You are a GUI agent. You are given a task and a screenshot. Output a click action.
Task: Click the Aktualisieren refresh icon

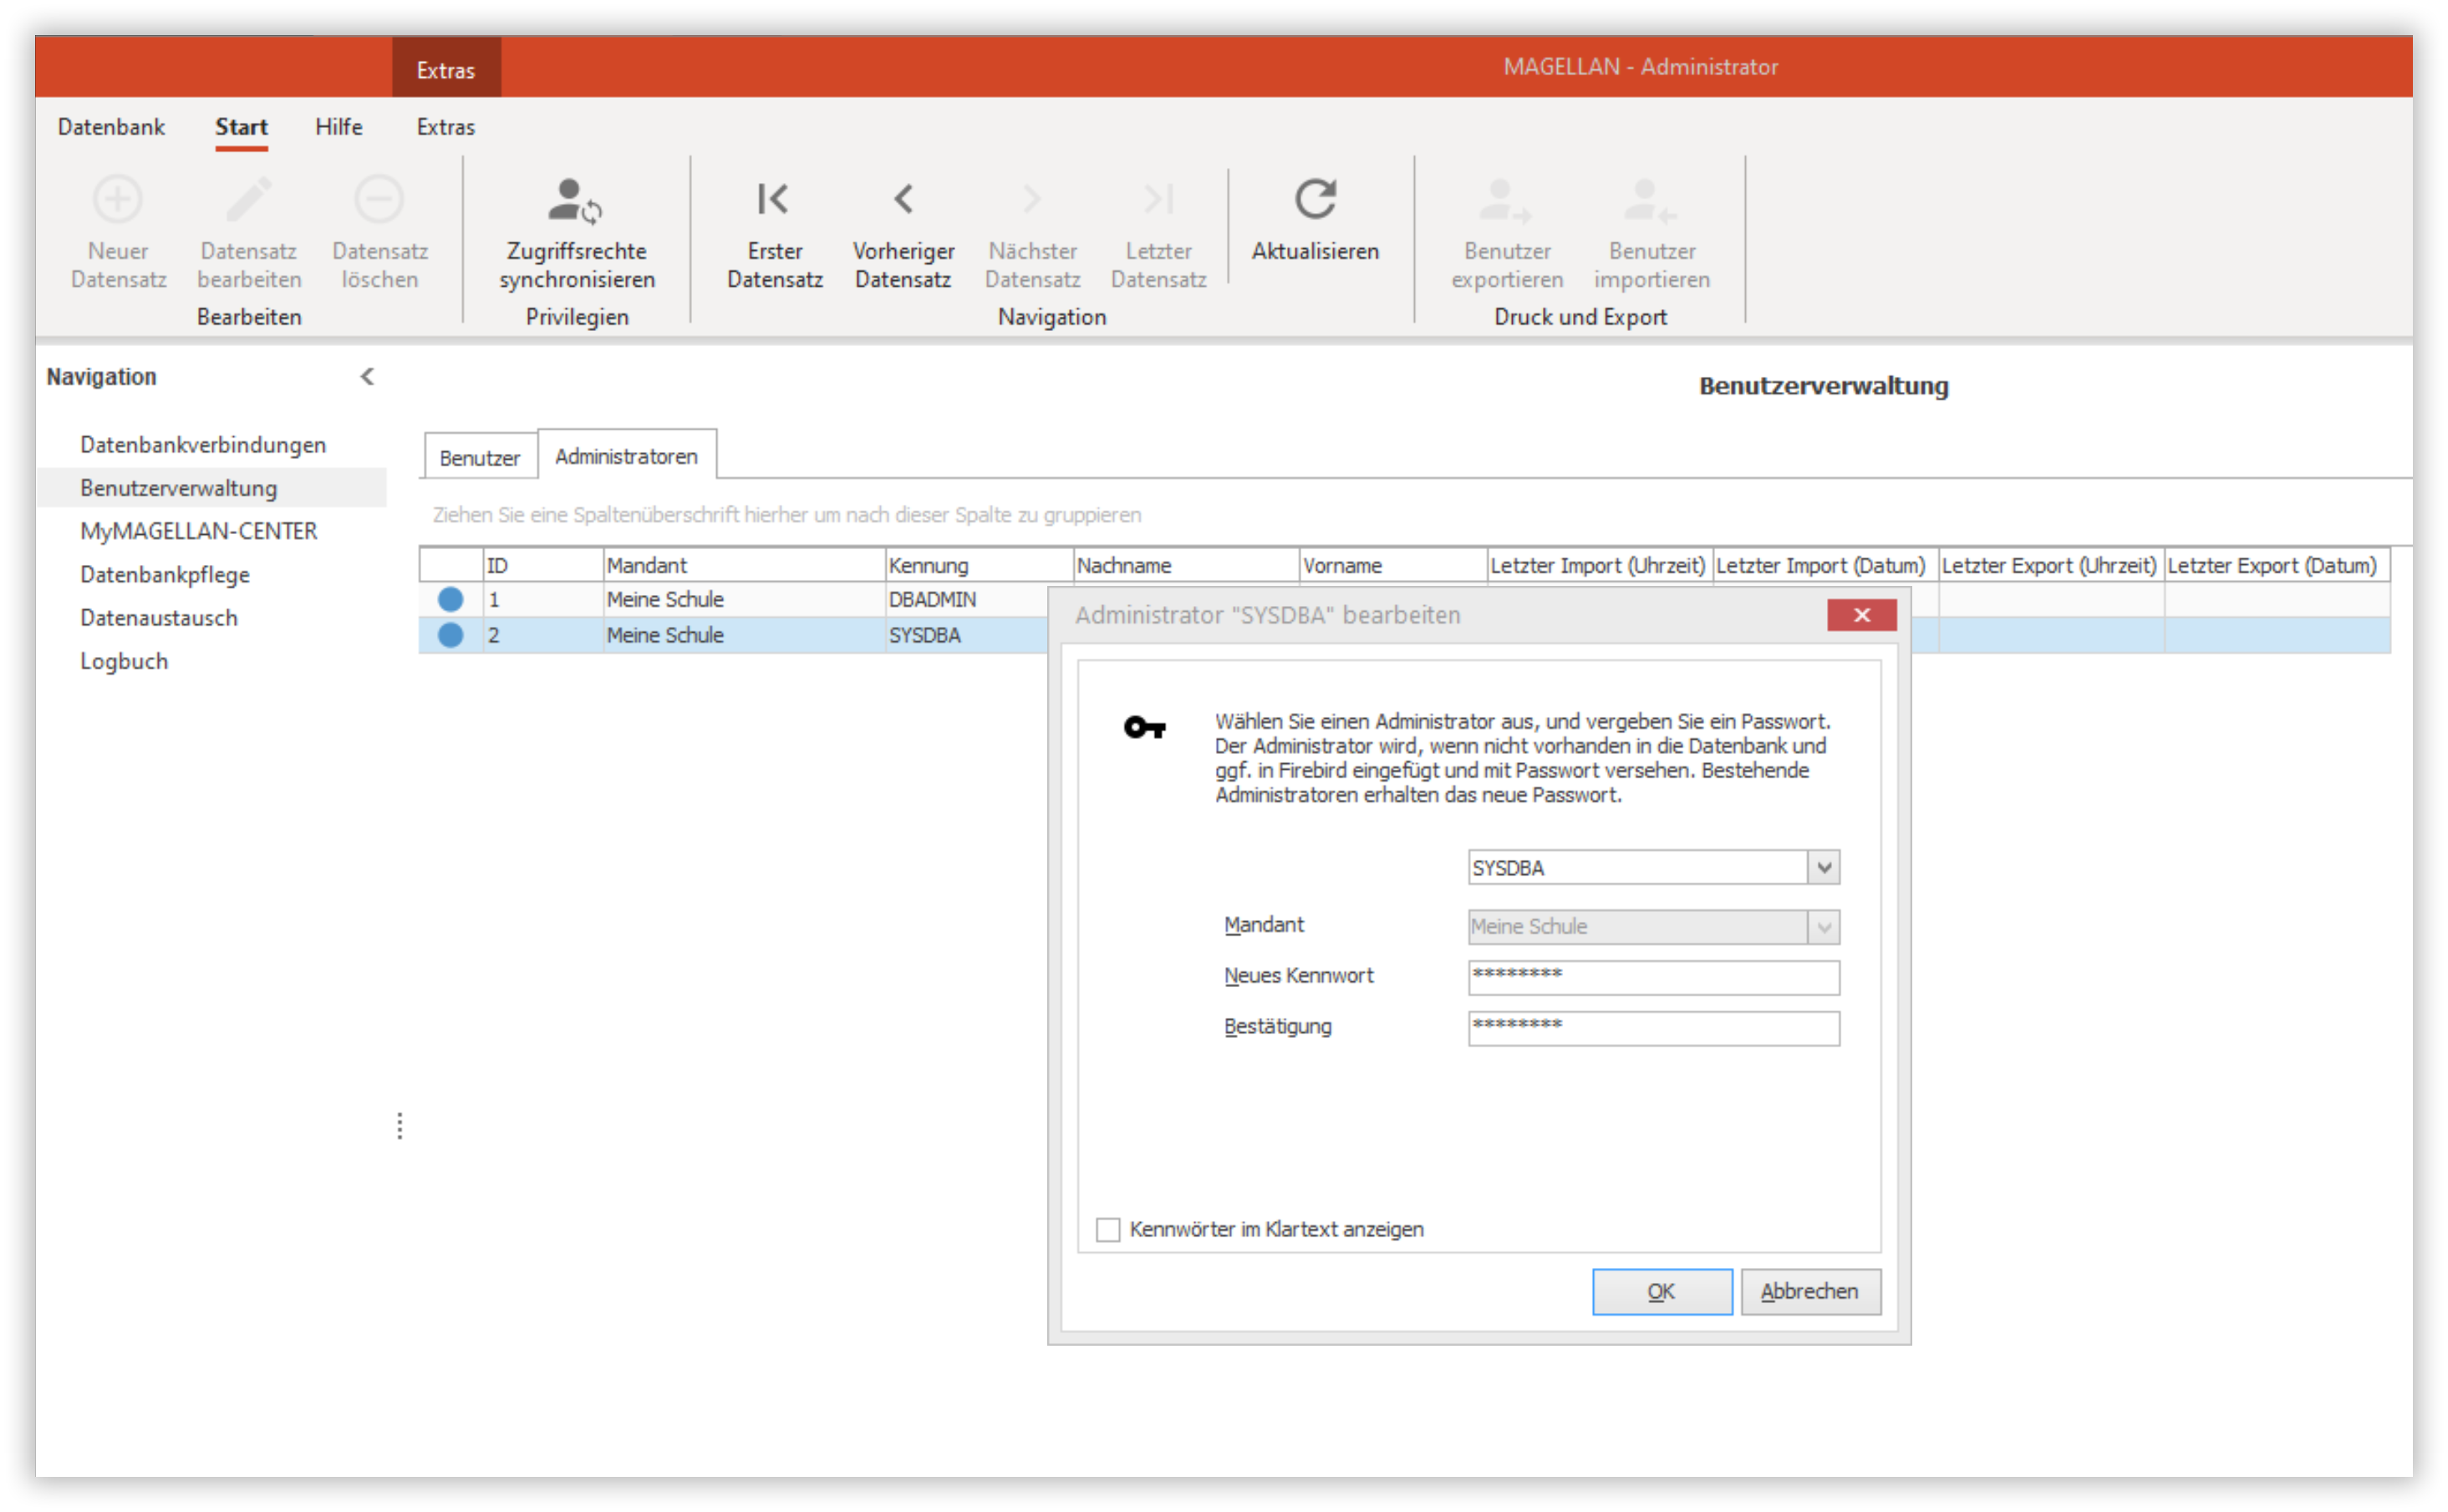pos(1315,199)
